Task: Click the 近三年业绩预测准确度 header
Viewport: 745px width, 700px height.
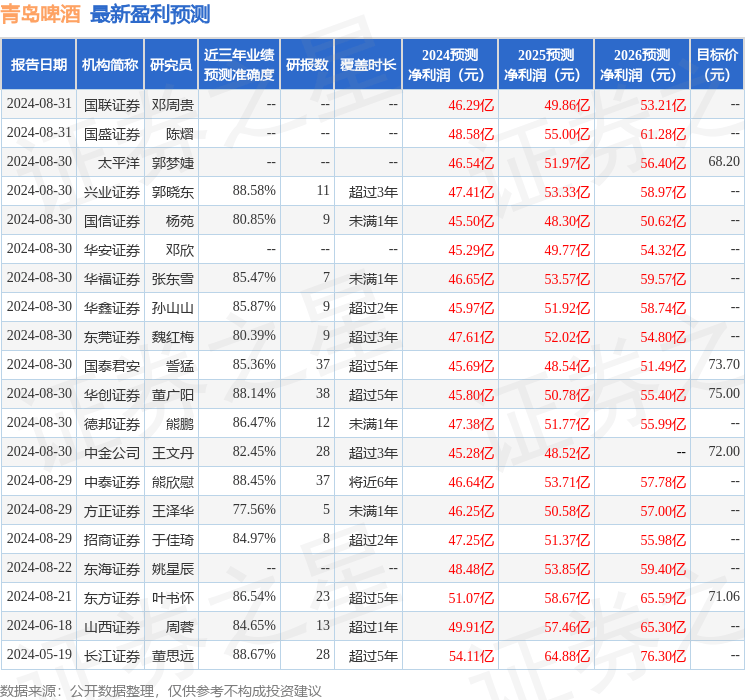Action: click(x=239, y=65)
